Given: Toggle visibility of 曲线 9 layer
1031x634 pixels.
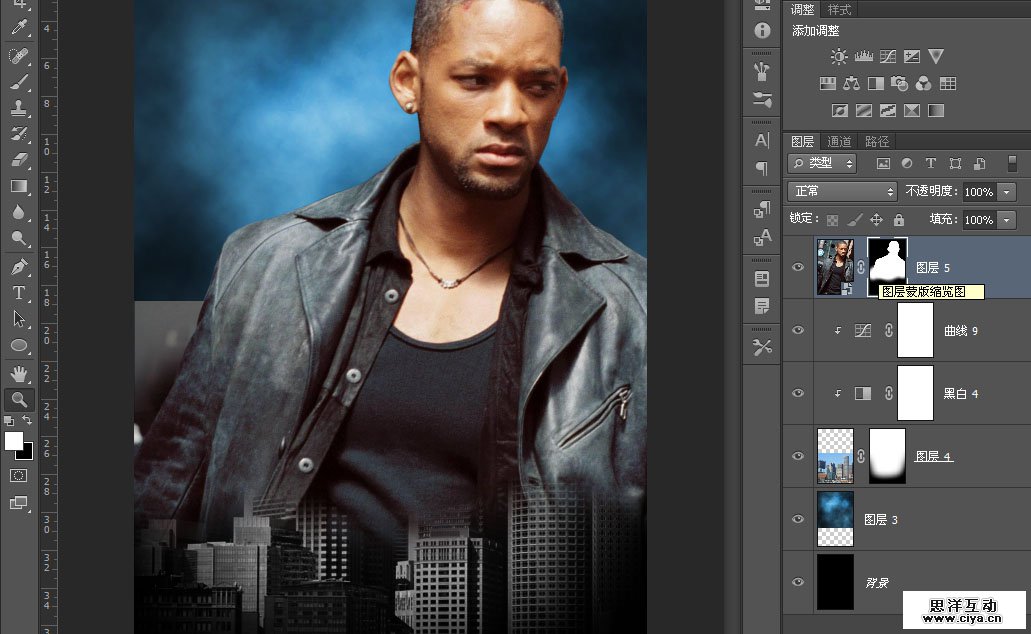Looking at the screenshot, I should [797, 330].
